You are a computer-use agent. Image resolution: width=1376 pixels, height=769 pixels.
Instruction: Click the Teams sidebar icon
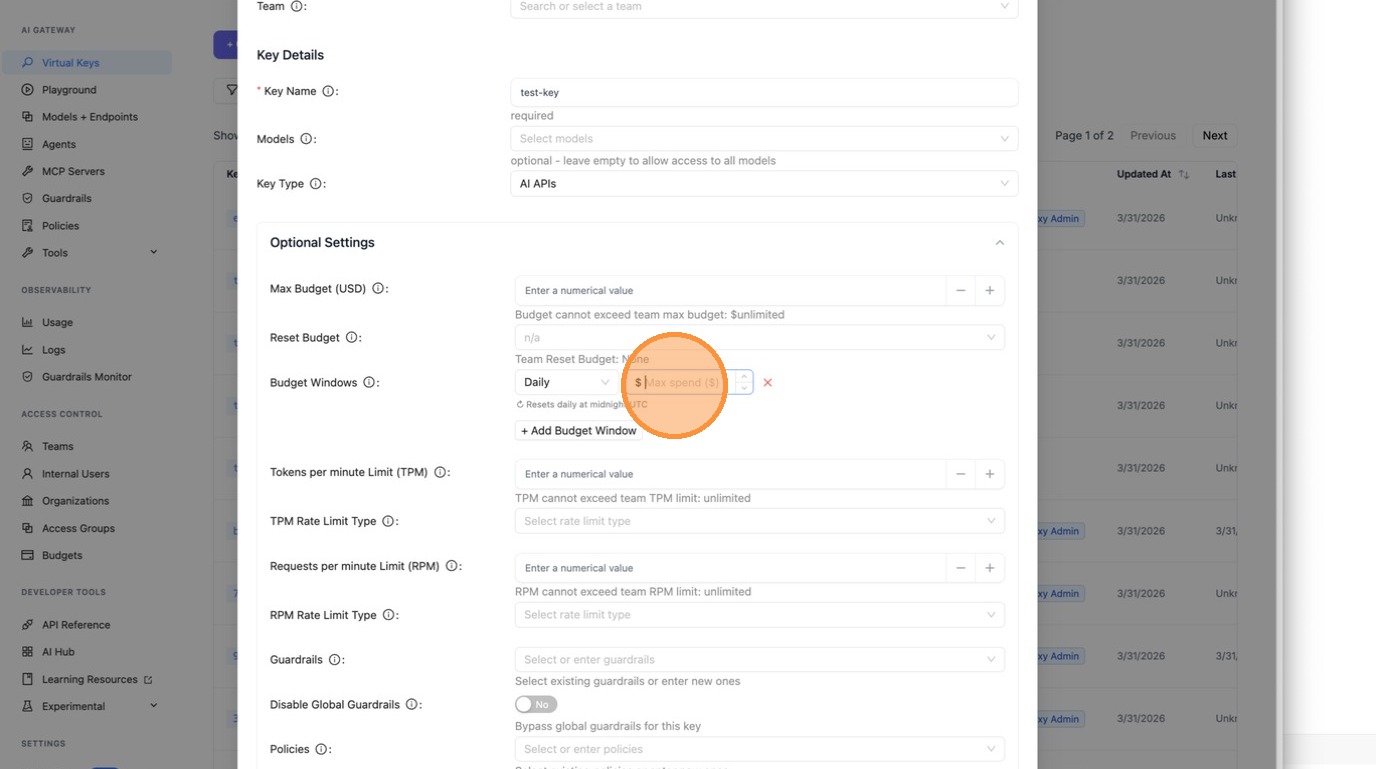pyautogui.click(x=28, y=446)
